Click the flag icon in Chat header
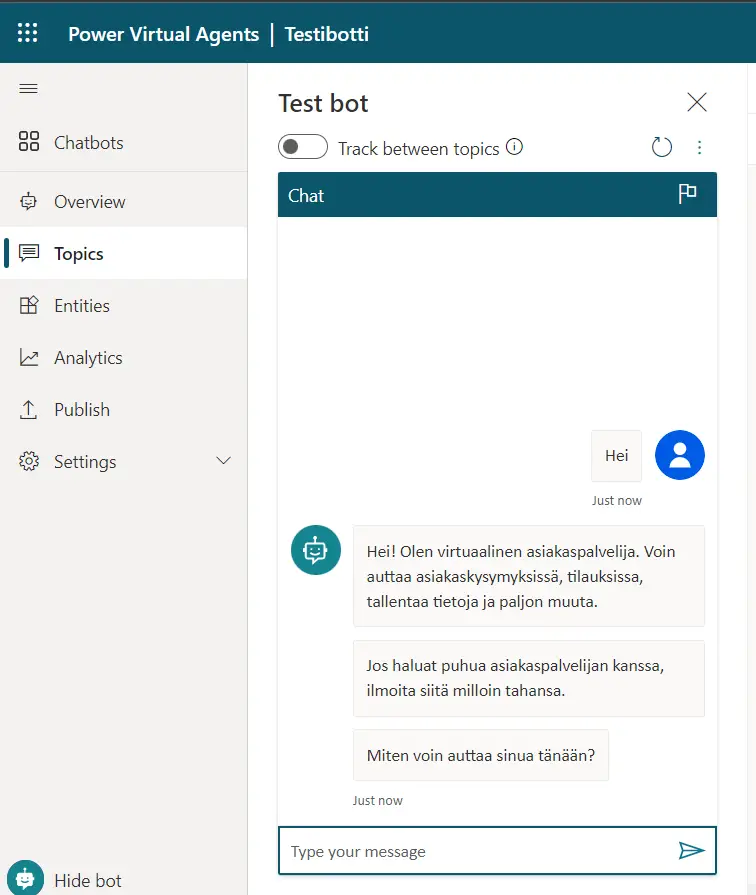 click(687, 194)
